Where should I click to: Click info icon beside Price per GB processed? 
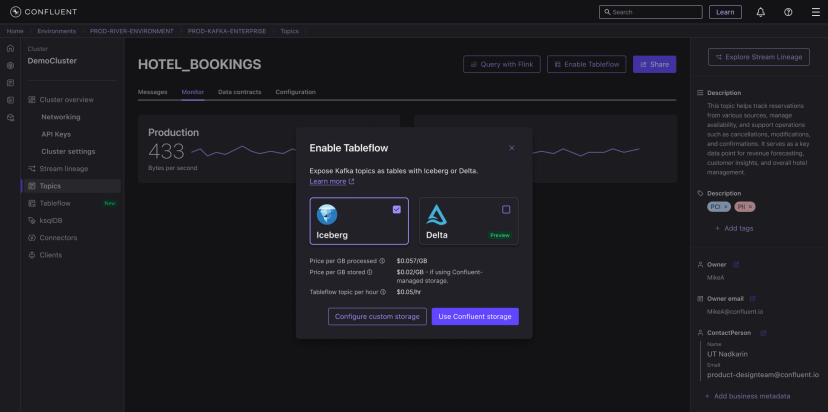[x=382, y=261]
